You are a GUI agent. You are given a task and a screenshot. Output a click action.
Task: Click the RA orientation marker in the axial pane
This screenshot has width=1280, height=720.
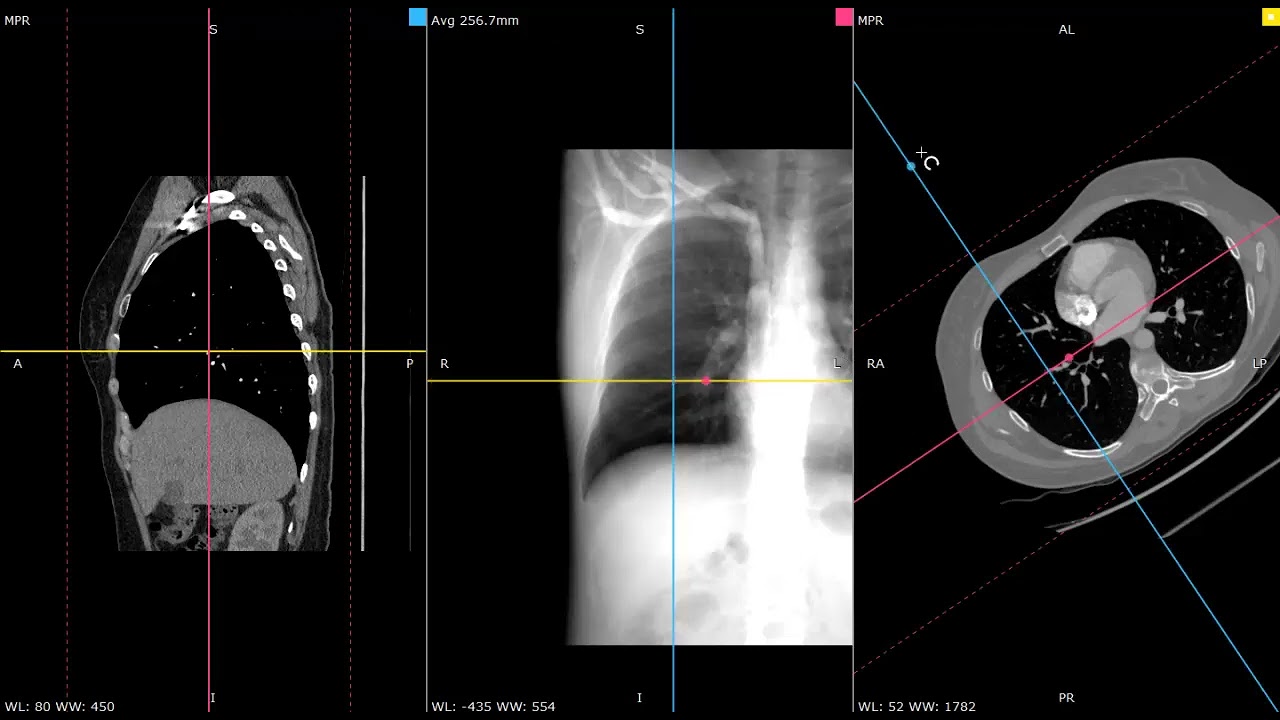tap(875, 364)
